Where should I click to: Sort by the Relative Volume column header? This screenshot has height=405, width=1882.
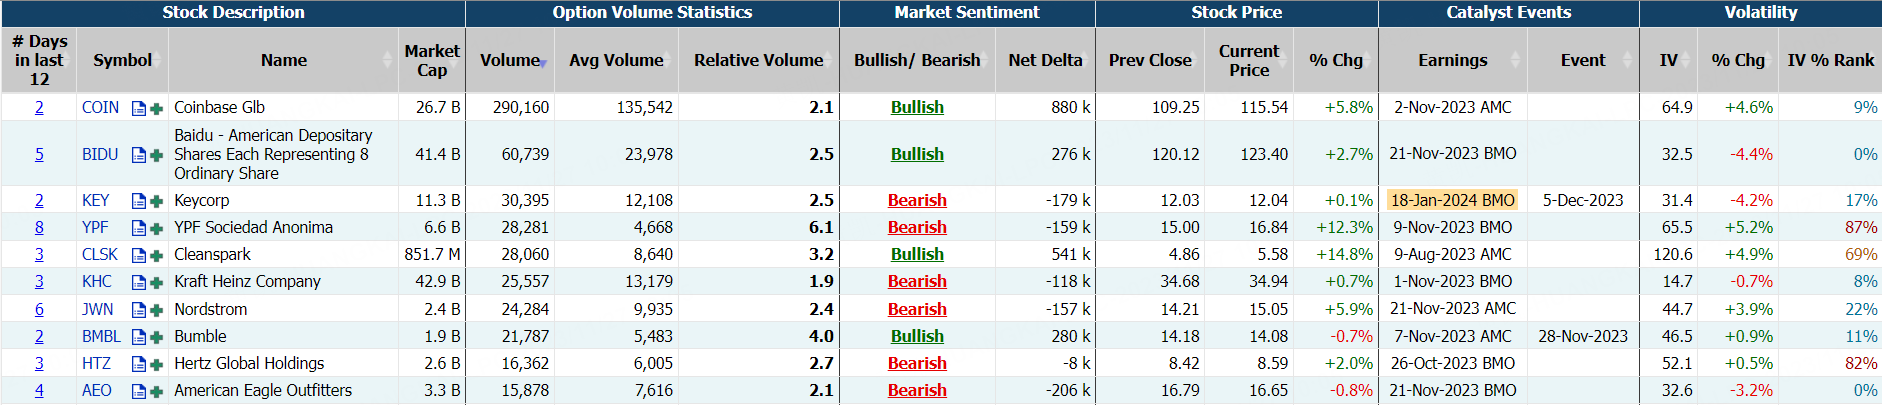(x=759, y=60)
